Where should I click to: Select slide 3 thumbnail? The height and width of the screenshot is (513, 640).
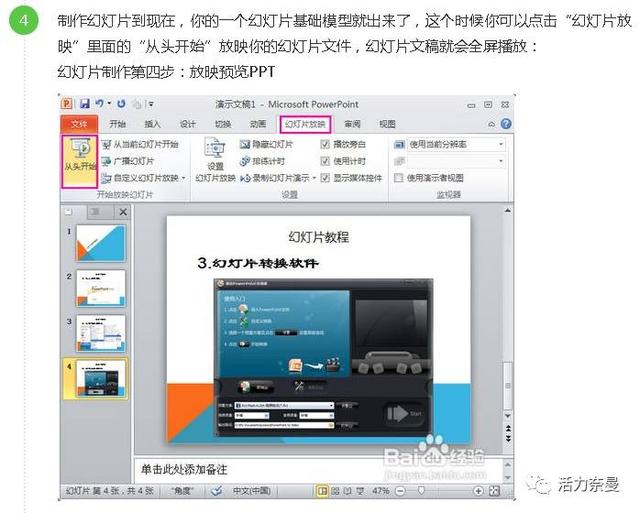point(101,333)
